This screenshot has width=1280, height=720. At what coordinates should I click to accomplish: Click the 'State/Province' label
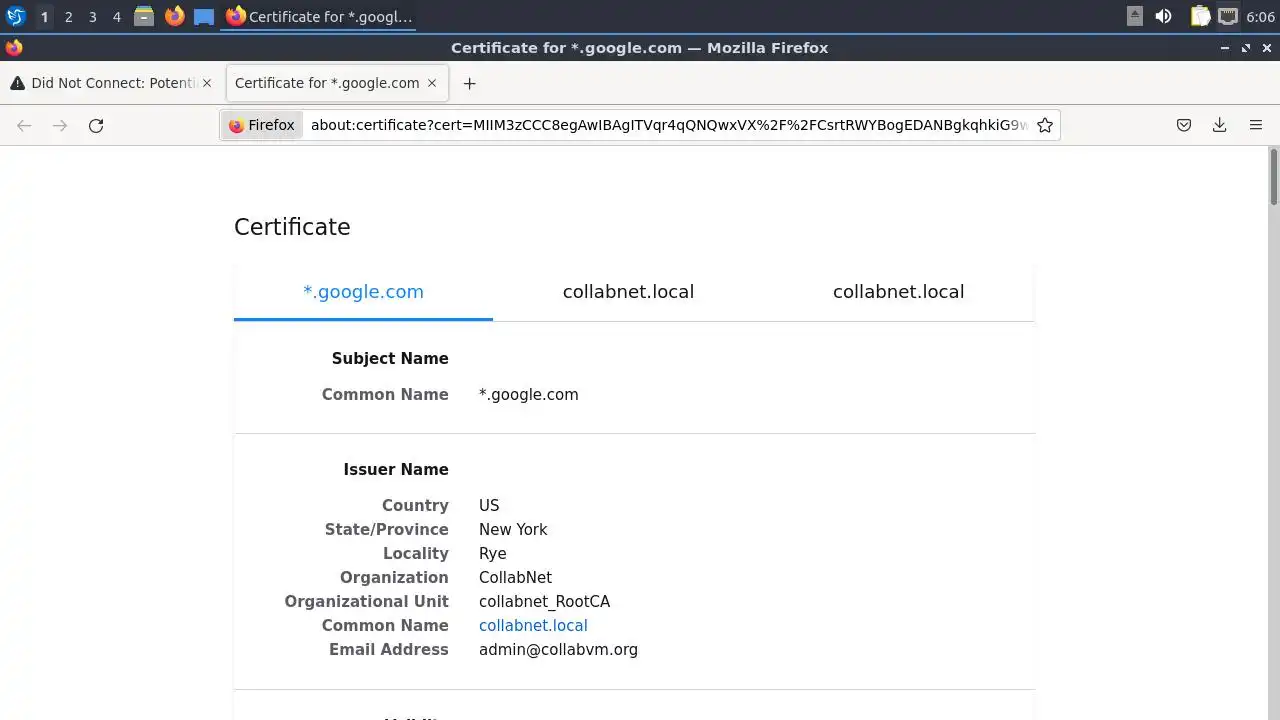pos(387,530)
